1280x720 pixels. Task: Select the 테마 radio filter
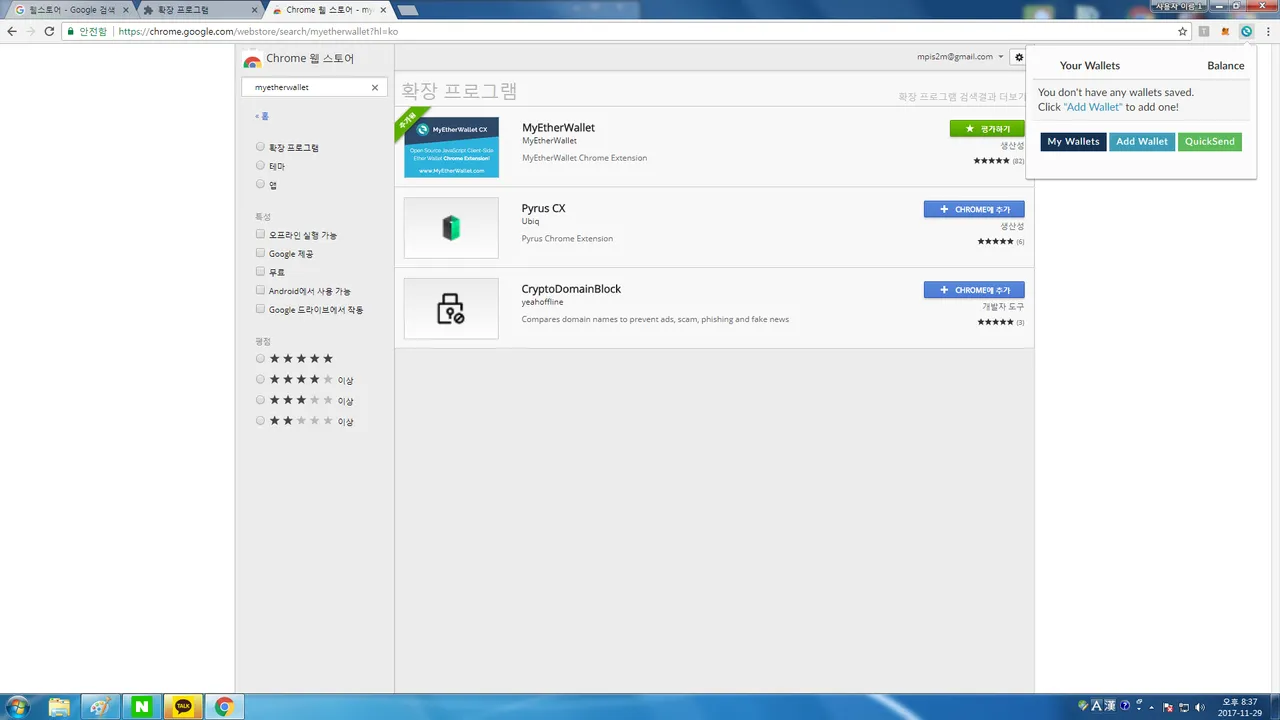pyautogui.click(x=260, y=166)
